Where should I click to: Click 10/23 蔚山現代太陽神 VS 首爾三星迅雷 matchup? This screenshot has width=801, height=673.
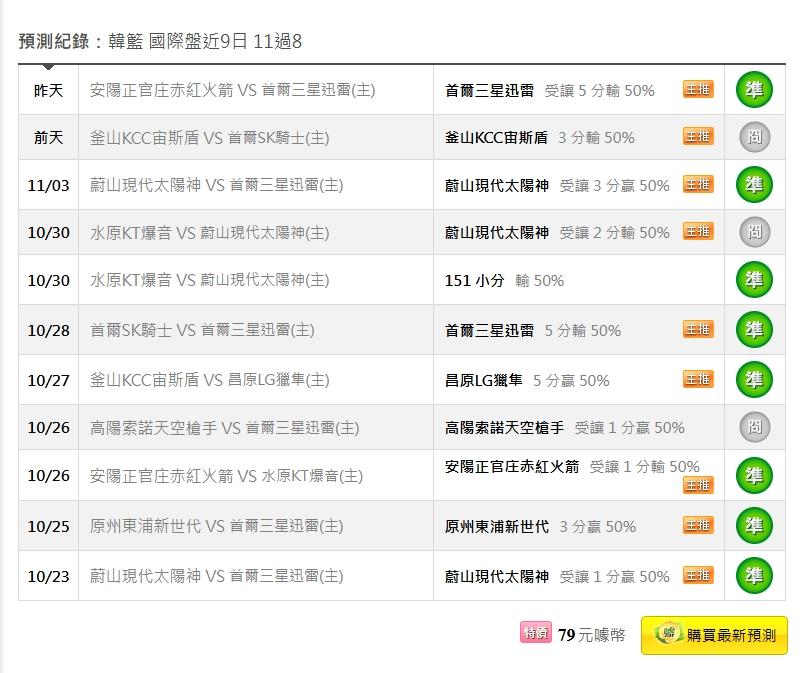click(217, 576)
